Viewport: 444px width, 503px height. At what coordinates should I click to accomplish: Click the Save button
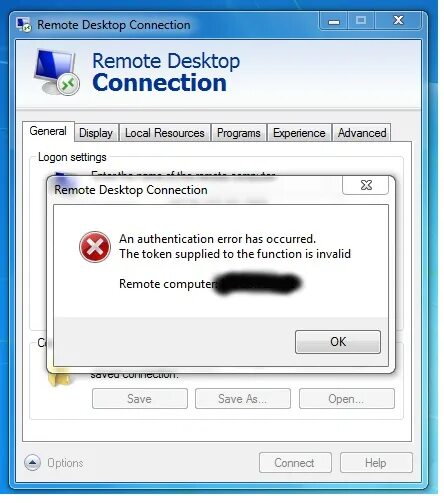coord(140,399)
